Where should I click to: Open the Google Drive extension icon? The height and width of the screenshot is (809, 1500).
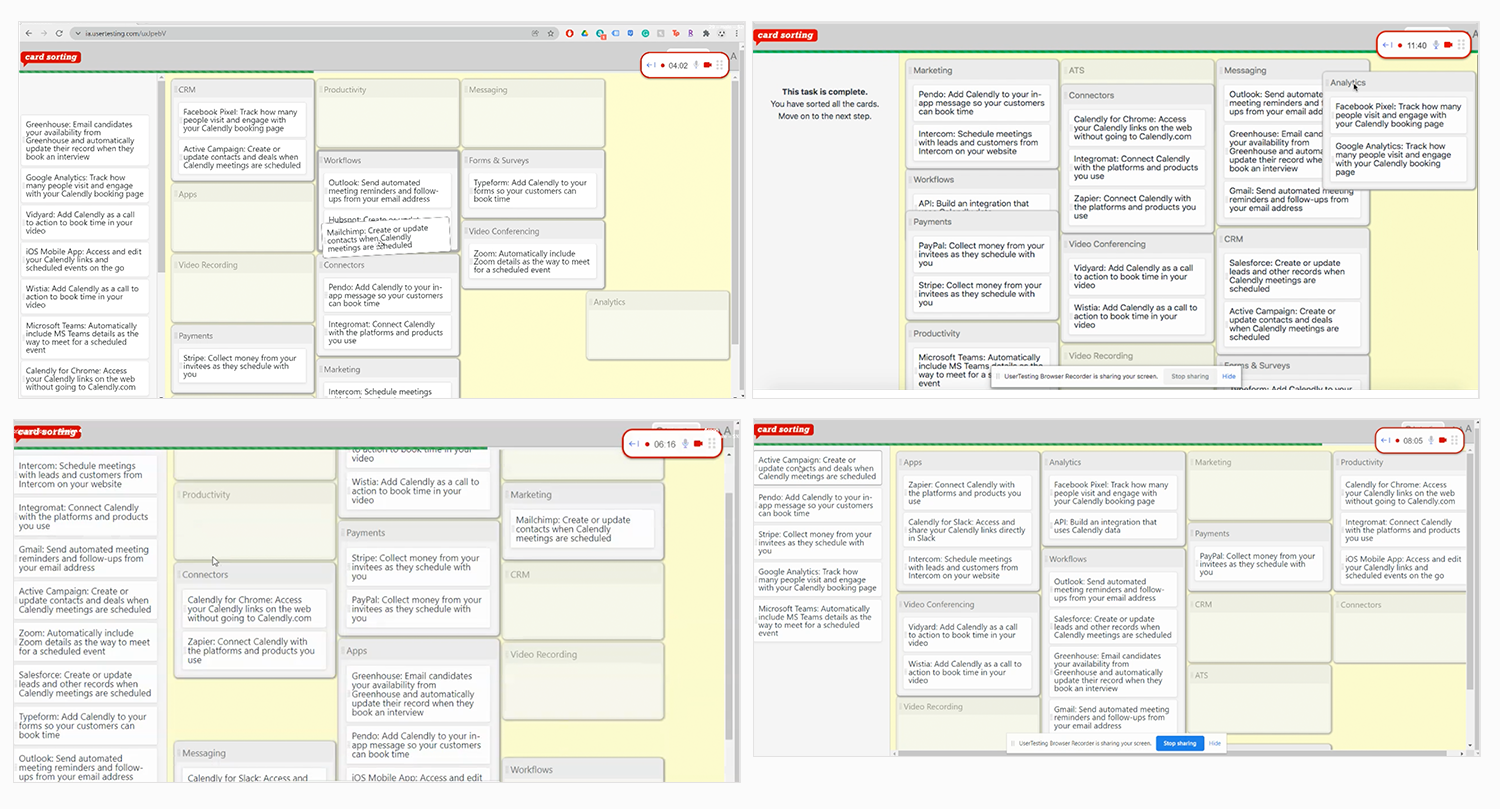(584, 33)
